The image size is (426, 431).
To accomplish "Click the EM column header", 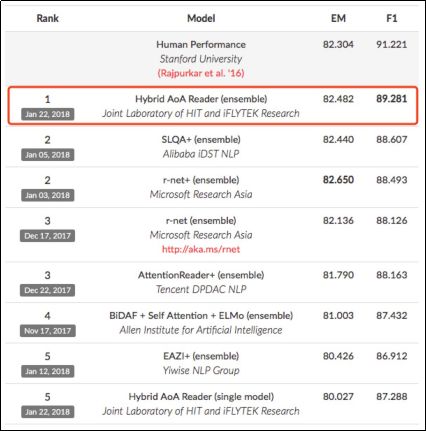I will pyautogui.click(x=338, y=18).
